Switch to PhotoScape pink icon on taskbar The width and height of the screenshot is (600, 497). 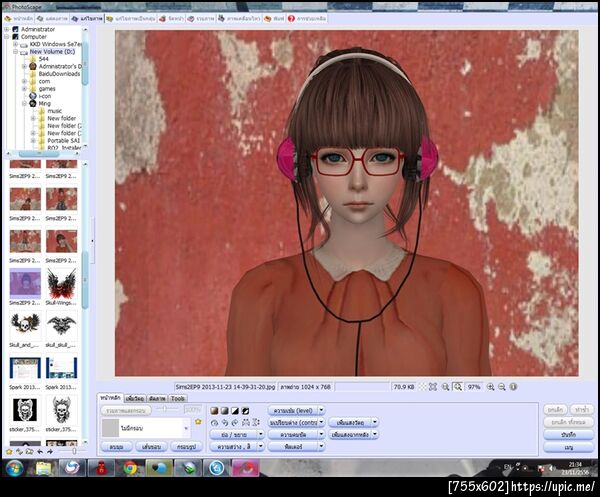click(245, 468)
